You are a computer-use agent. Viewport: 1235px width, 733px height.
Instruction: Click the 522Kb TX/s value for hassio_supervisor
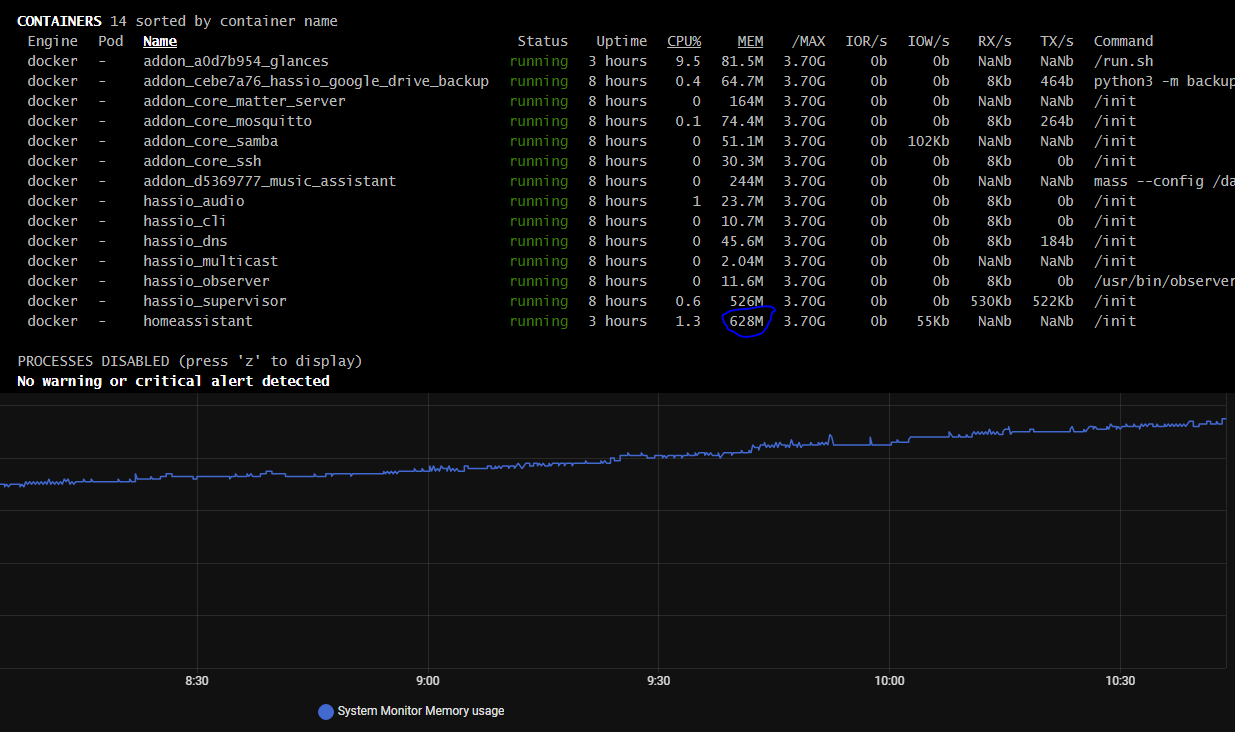click(1053, 301)
